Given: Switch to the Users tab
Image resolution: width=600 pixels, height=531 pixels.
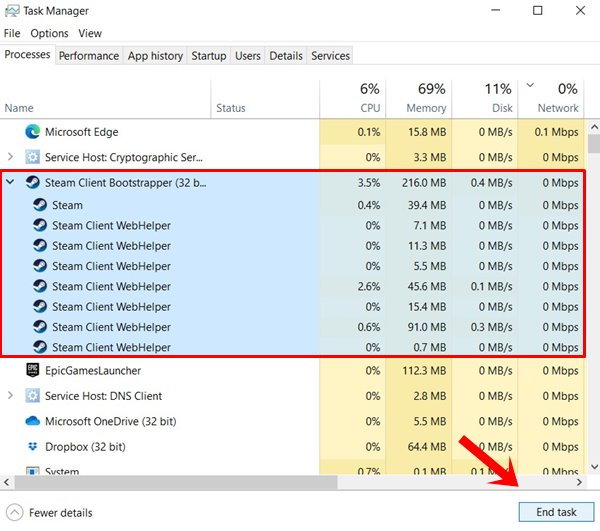Looking at the screenshot, I should 248,56.
